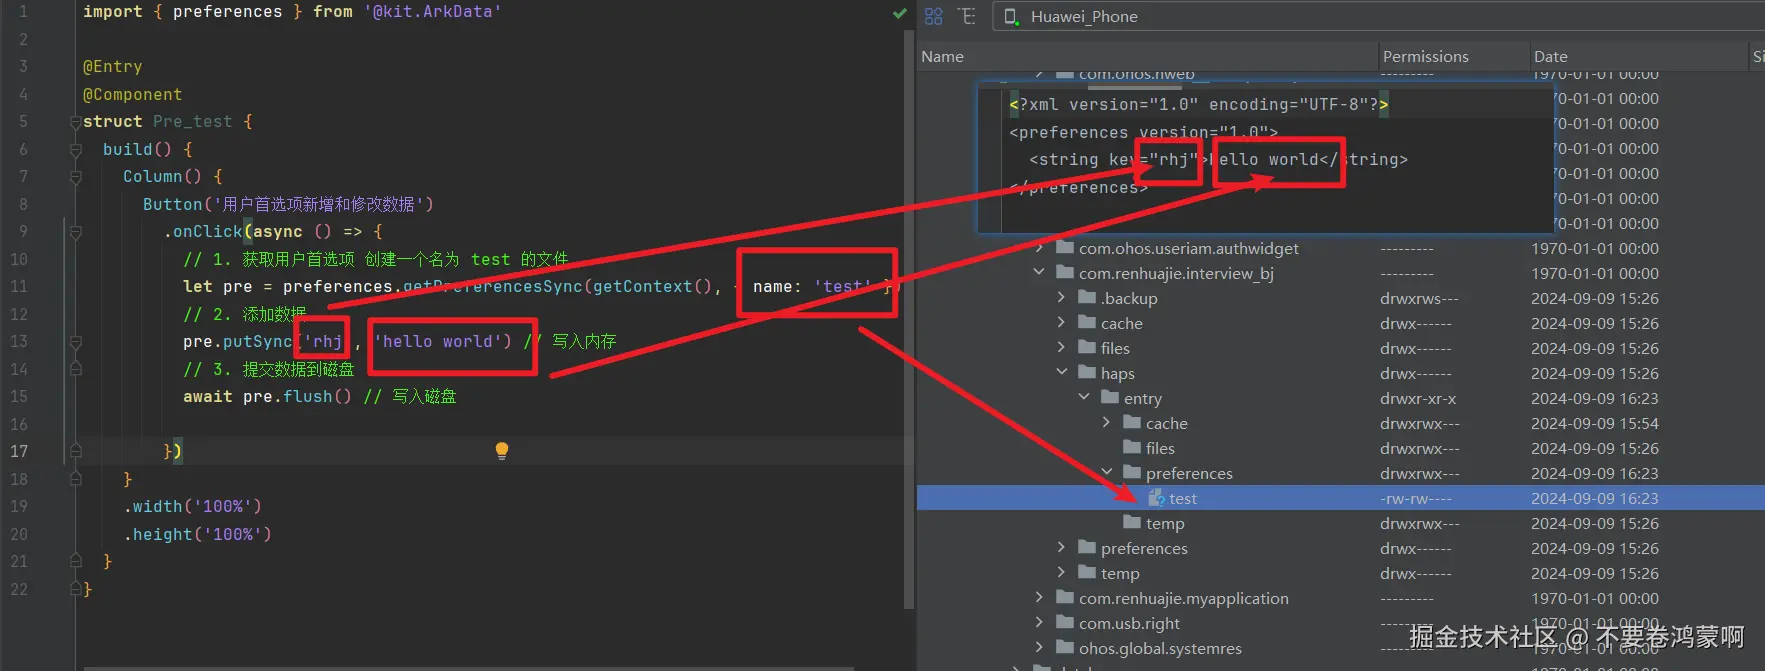Expand preferences folder chevron dated 15:26
The width and height of the screenshot is (1765, 671).
tap(1061, 548)
